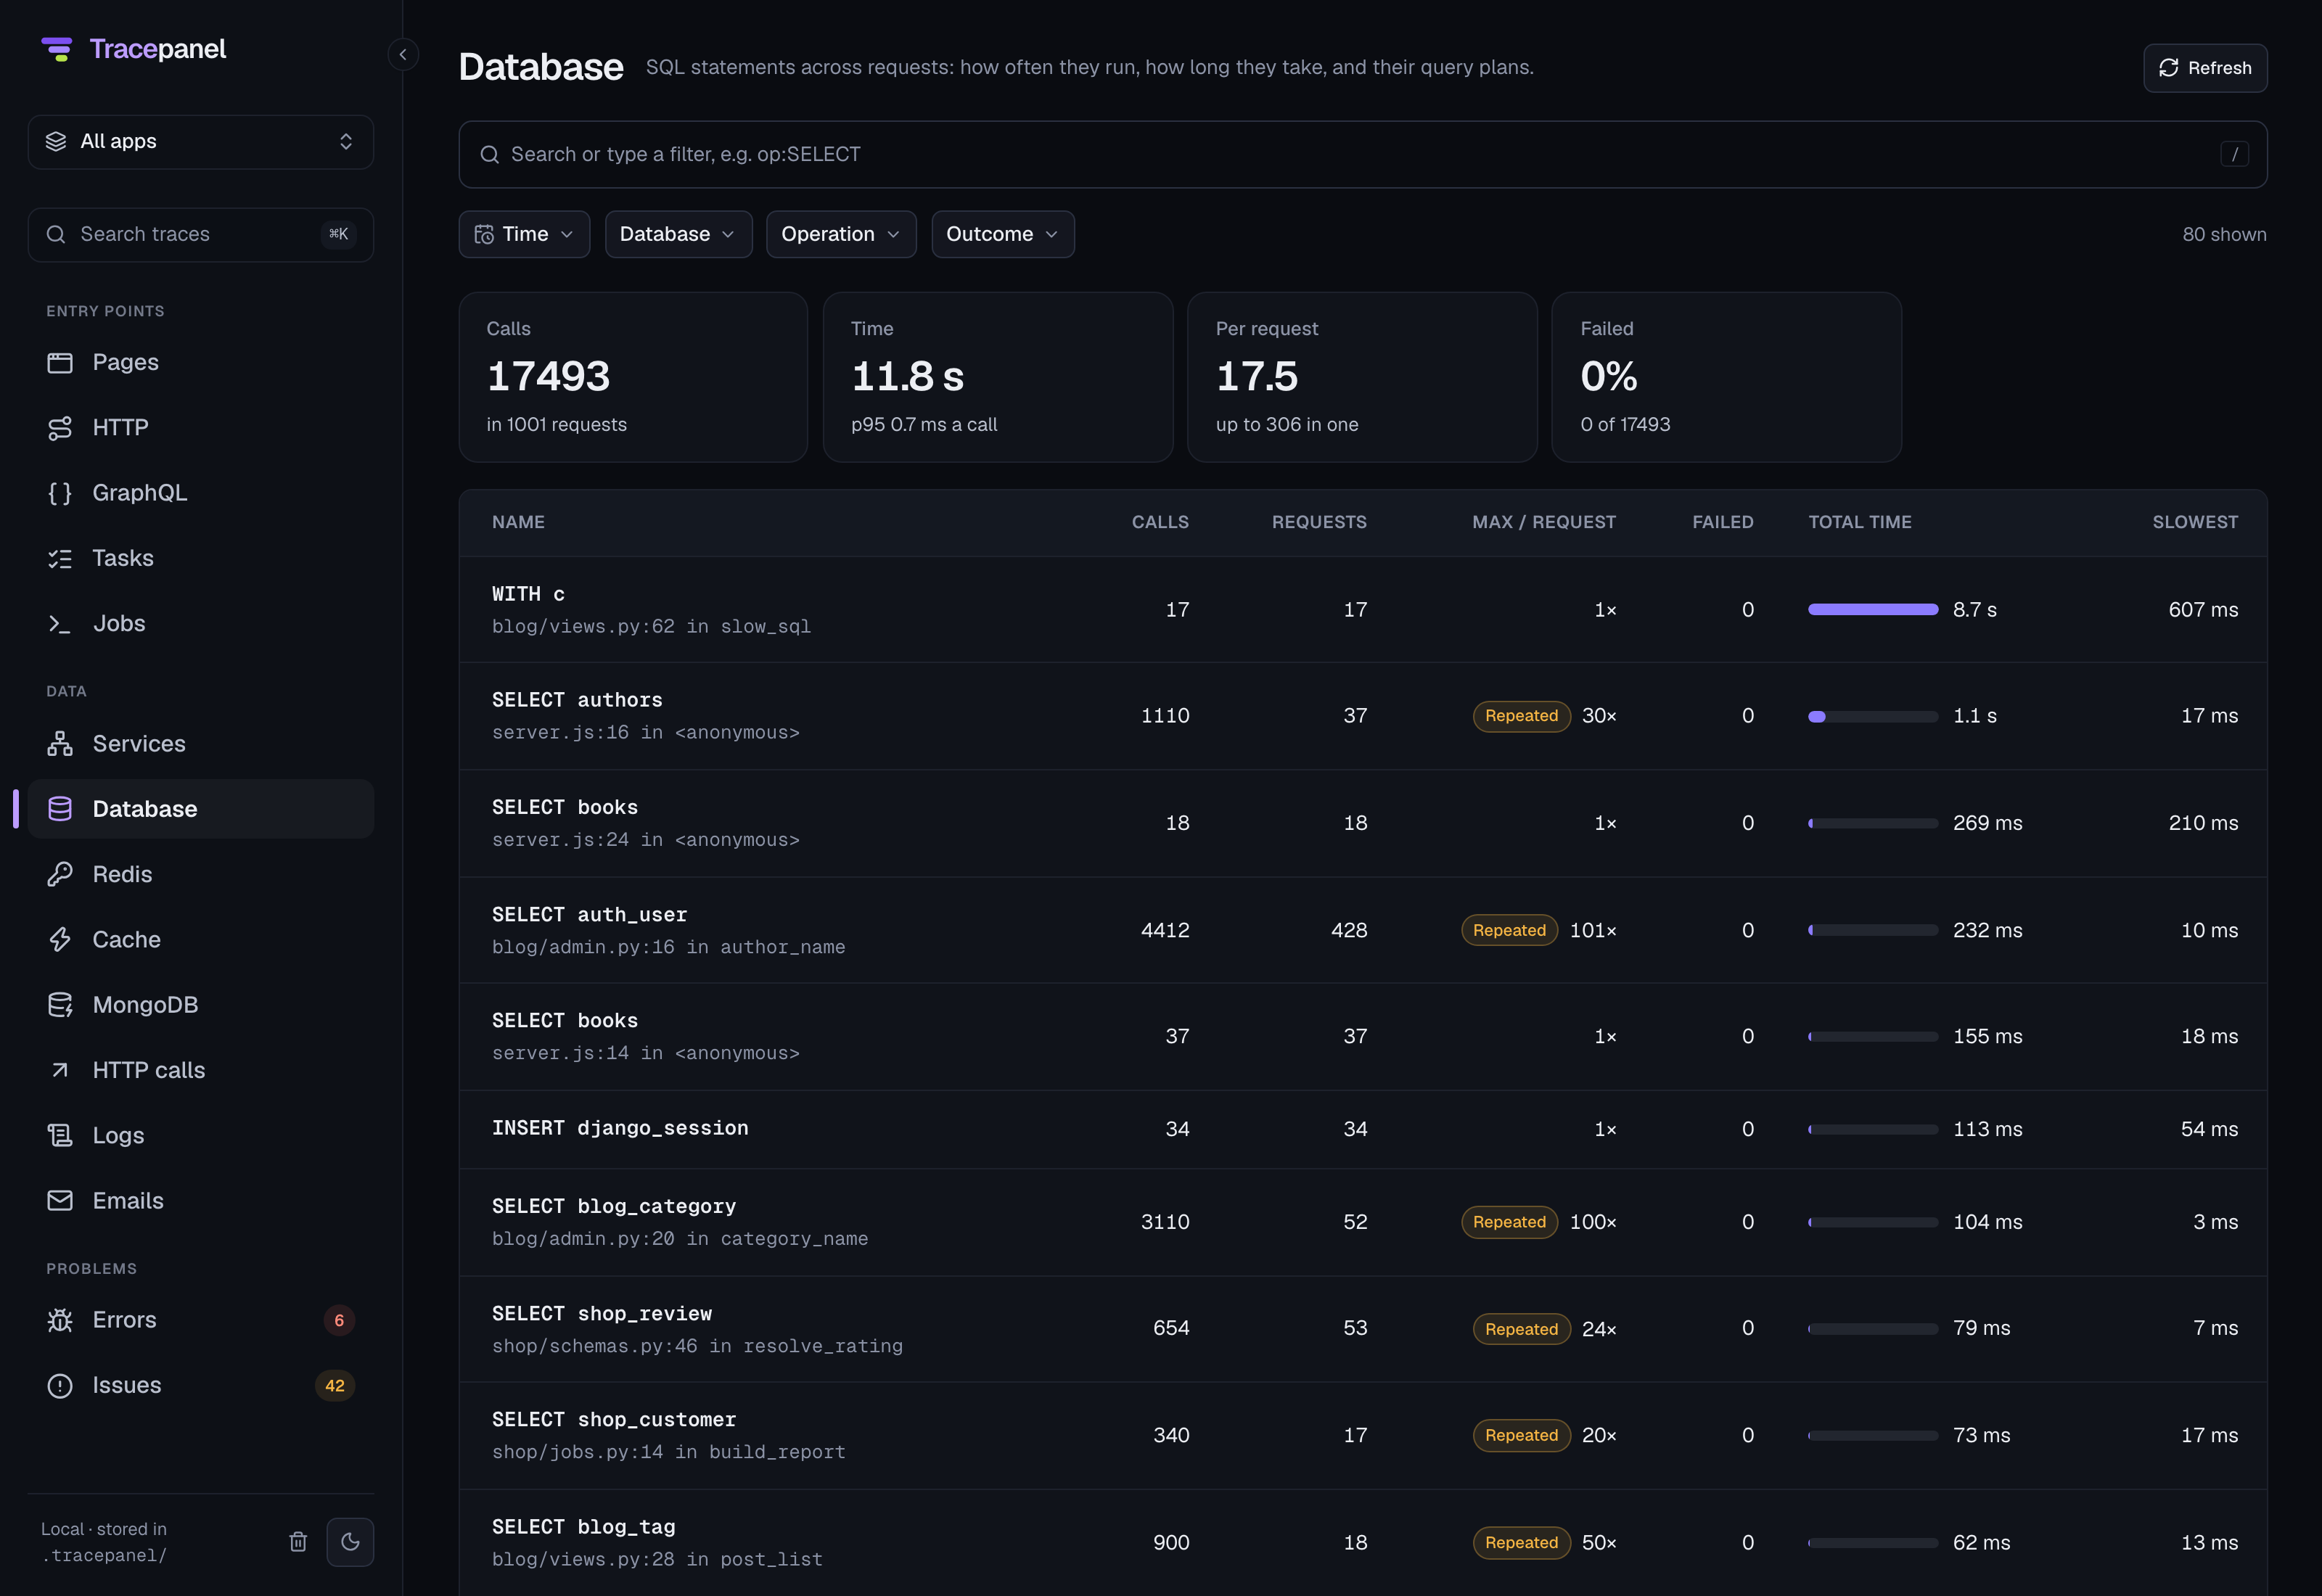Delete stored data with the trash icon
Image resolution: width=2322 pixels, height=1596 pixels.
(x=298, y=1542)
